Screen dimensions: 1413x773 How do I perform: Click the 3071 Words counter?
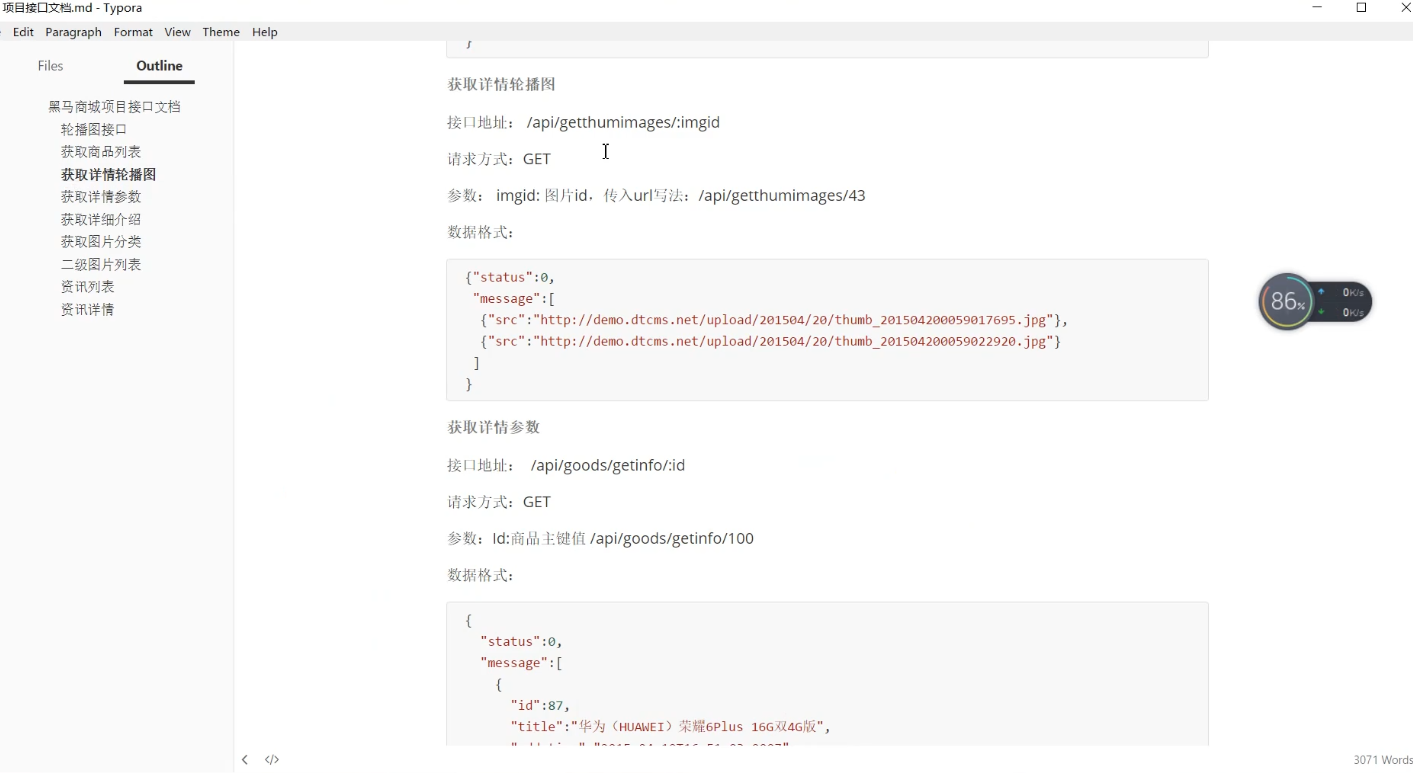click(1382, 760)
